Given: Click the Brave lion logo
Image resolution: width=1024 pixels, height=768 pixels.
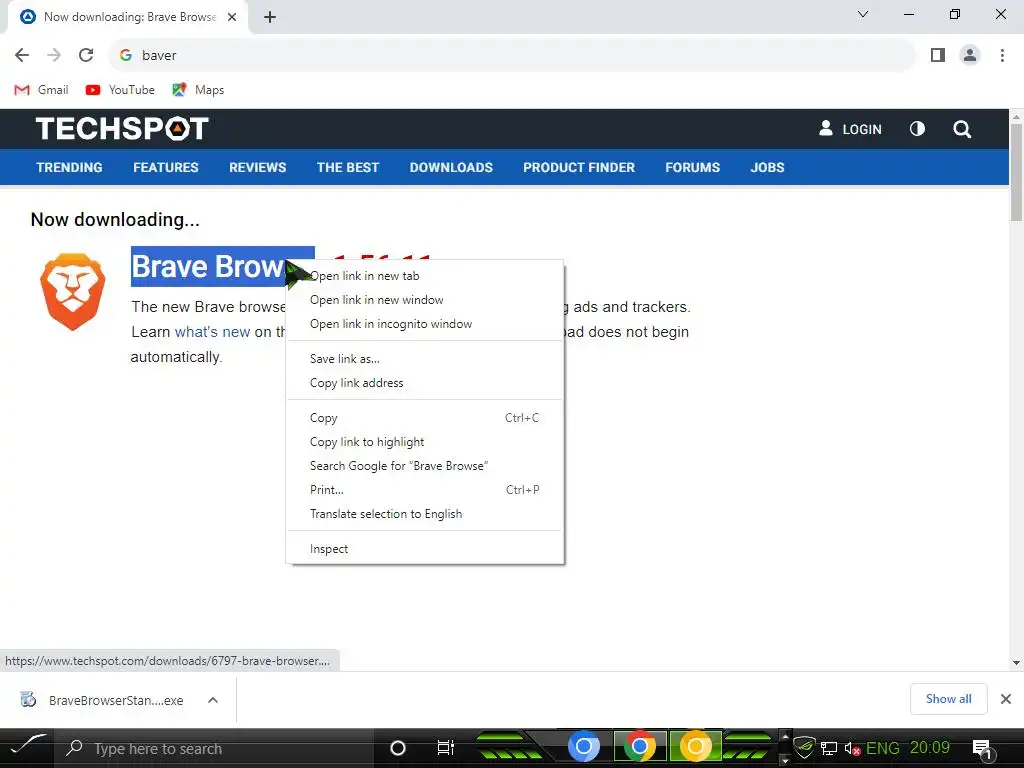Looking at the screenshot, I should click(x=72, y=291).
